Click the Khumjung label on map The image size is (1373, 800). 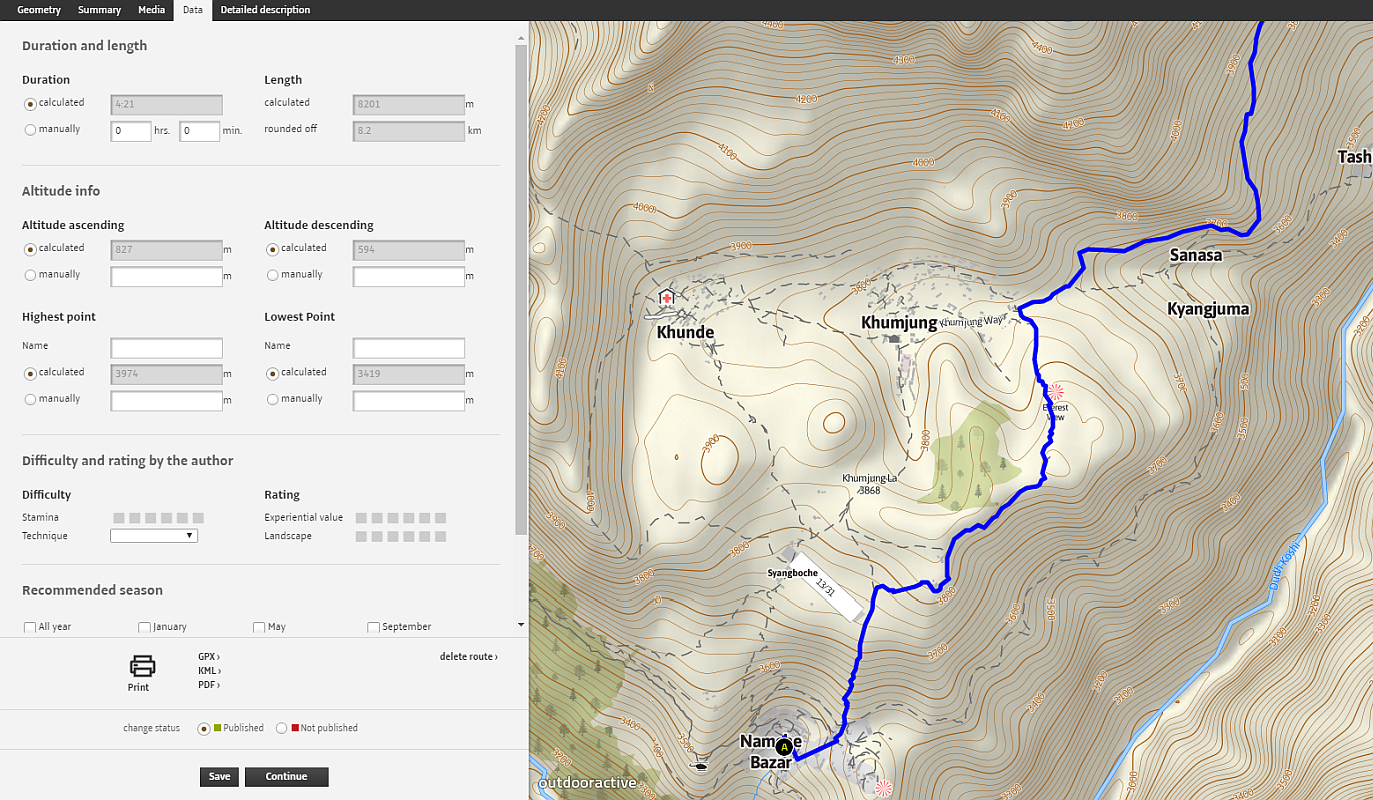(x=899, y=322)
